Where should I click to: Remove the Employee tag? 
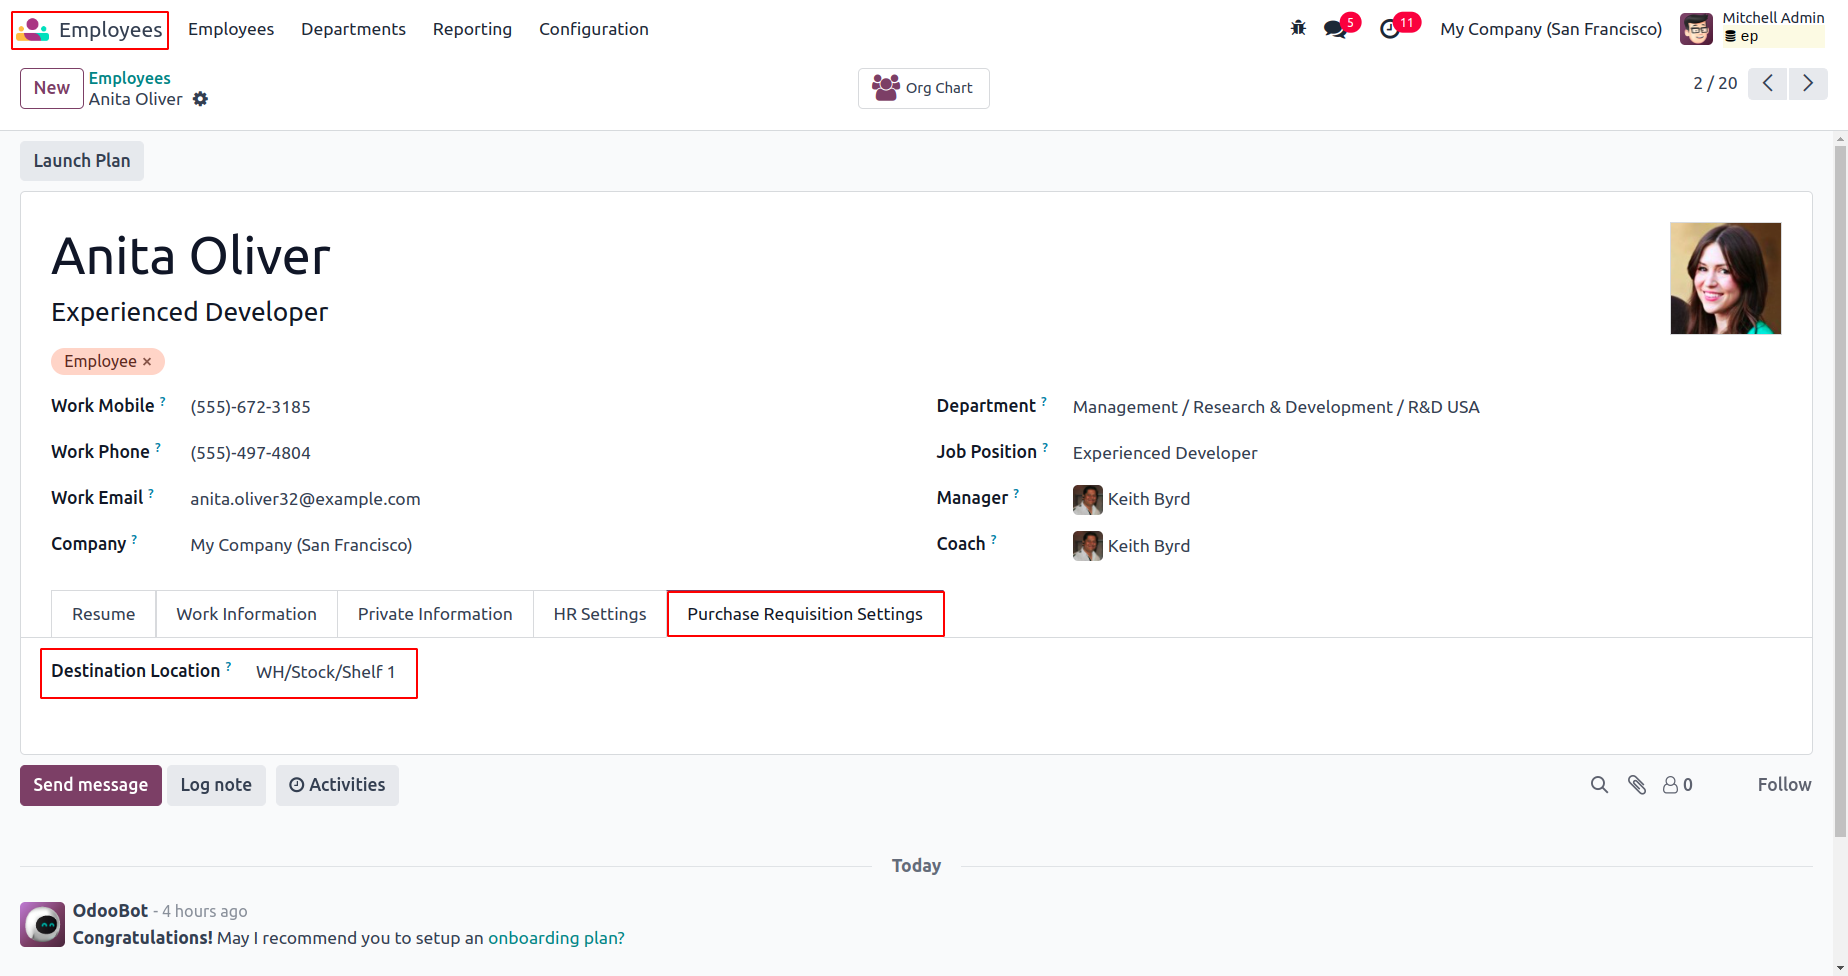click(147, 362)
